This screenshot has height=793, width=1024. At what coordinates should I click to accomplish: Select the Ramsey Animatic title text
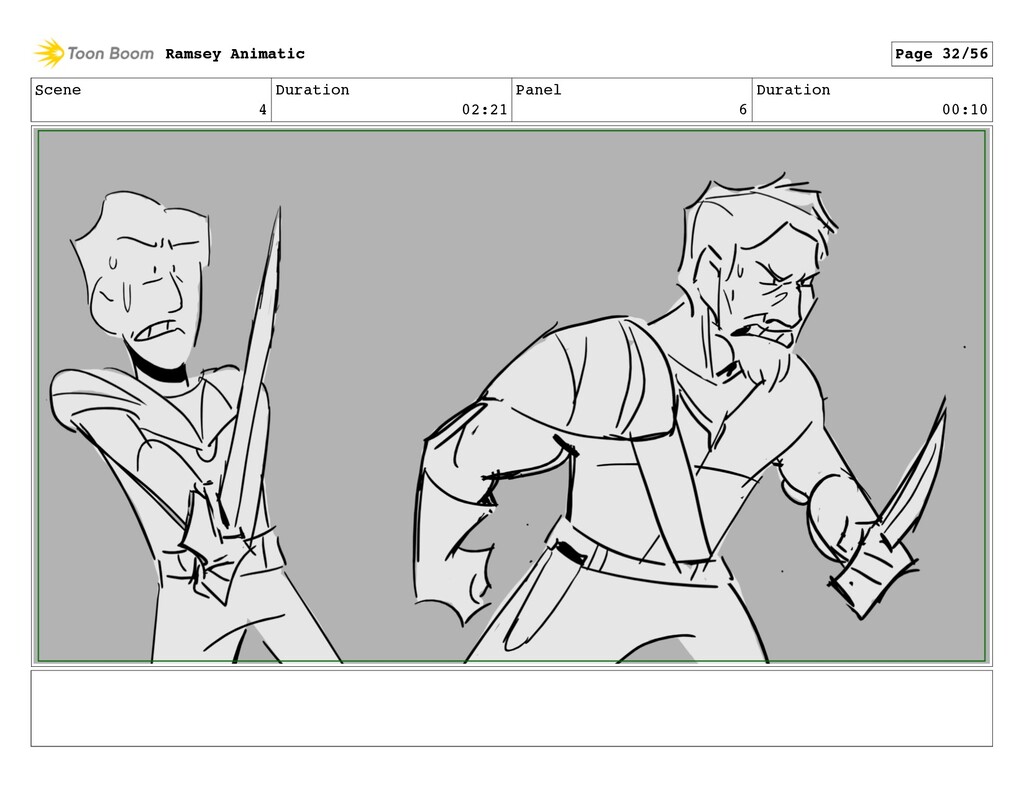235,54
